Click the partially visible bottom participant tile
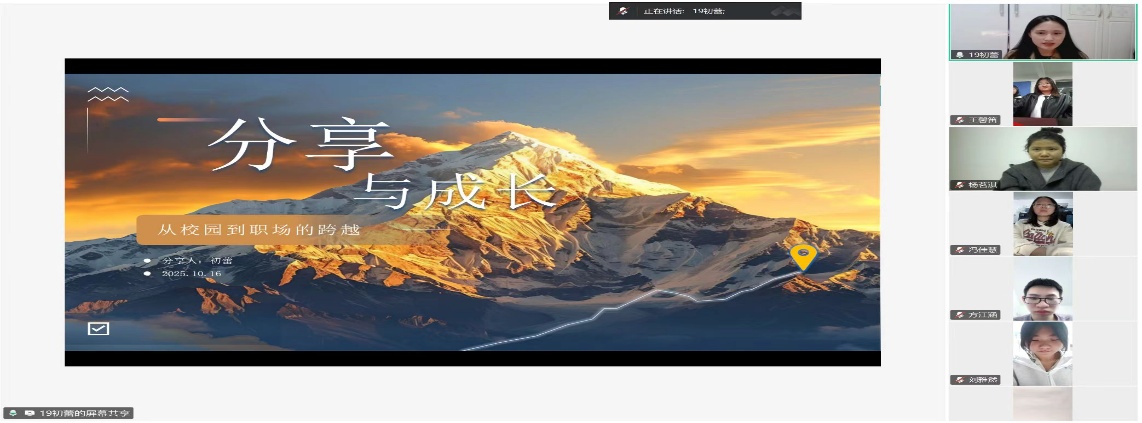 1042,404
